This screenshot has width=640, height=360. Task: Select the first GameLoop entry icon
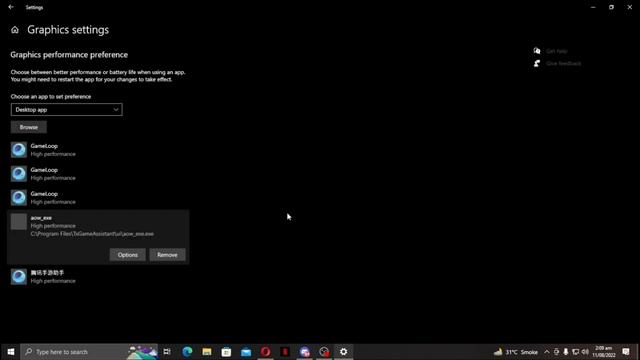(18, 150)
